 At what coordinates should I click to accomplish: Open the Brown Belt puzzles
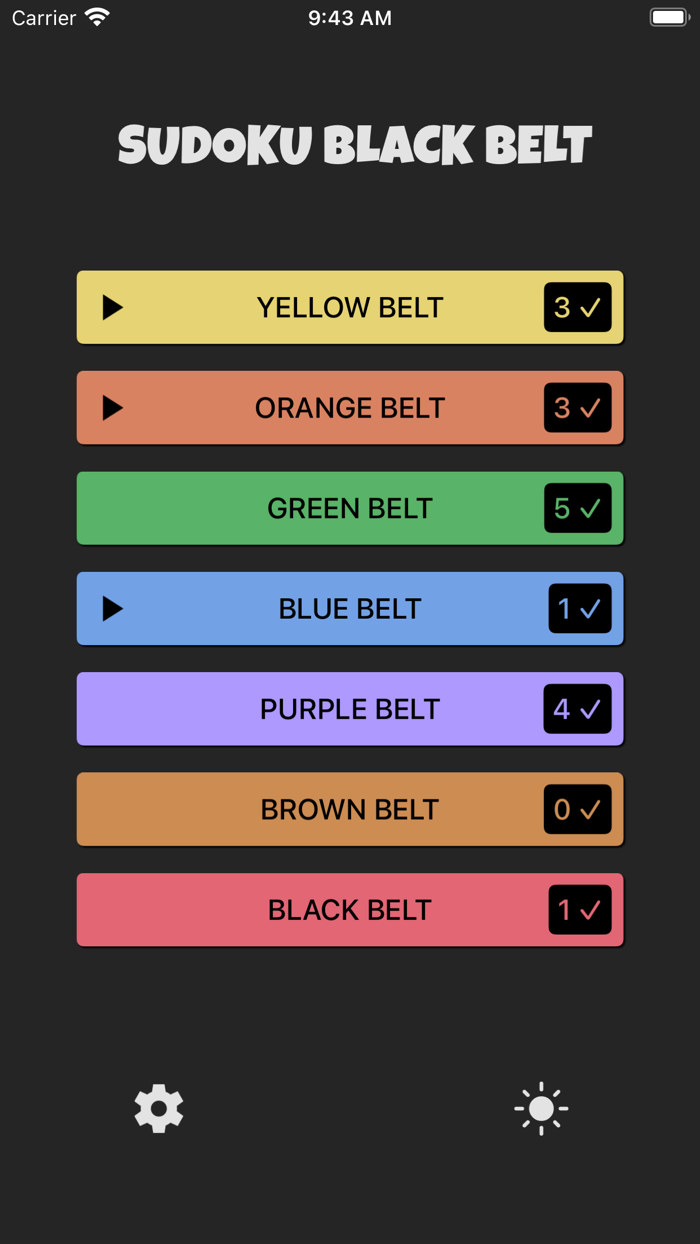pos(350,809)
